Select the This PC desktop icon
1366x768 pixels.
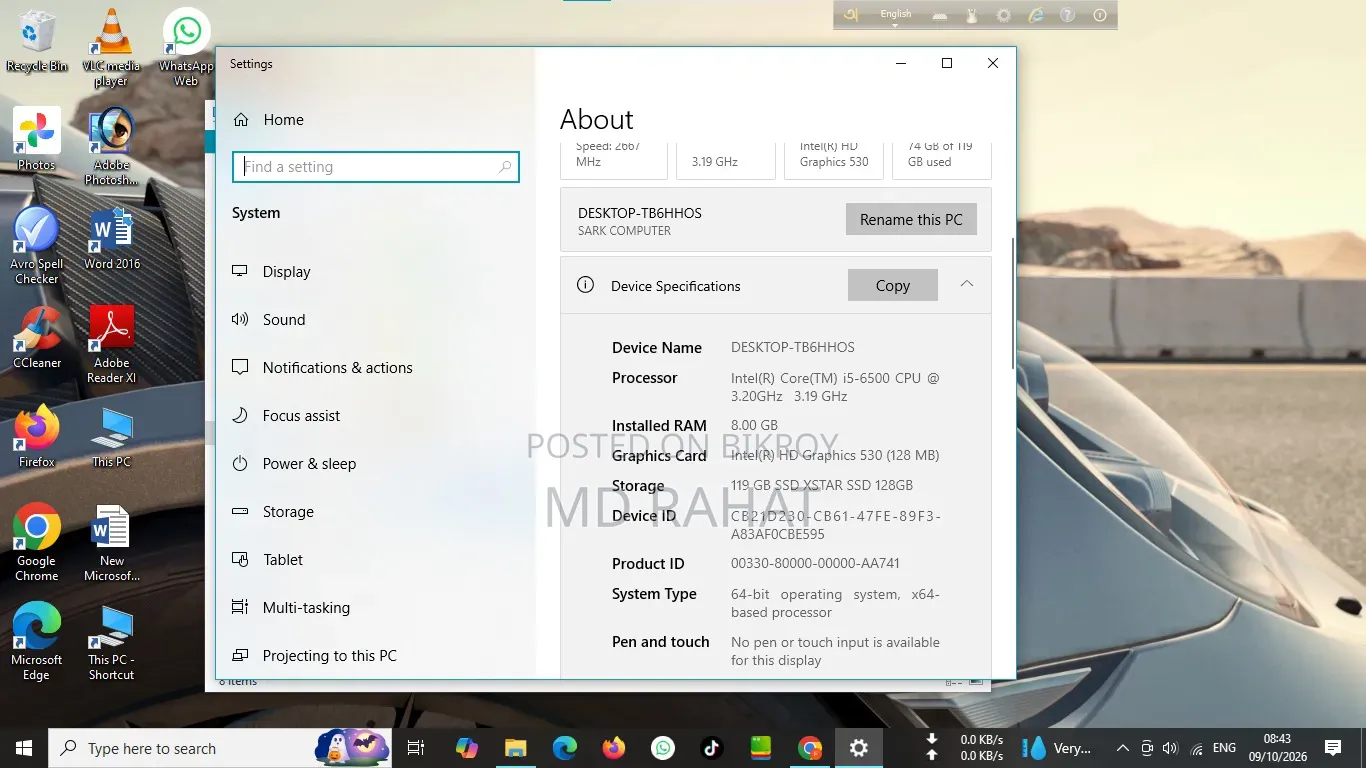coord(111,436)
